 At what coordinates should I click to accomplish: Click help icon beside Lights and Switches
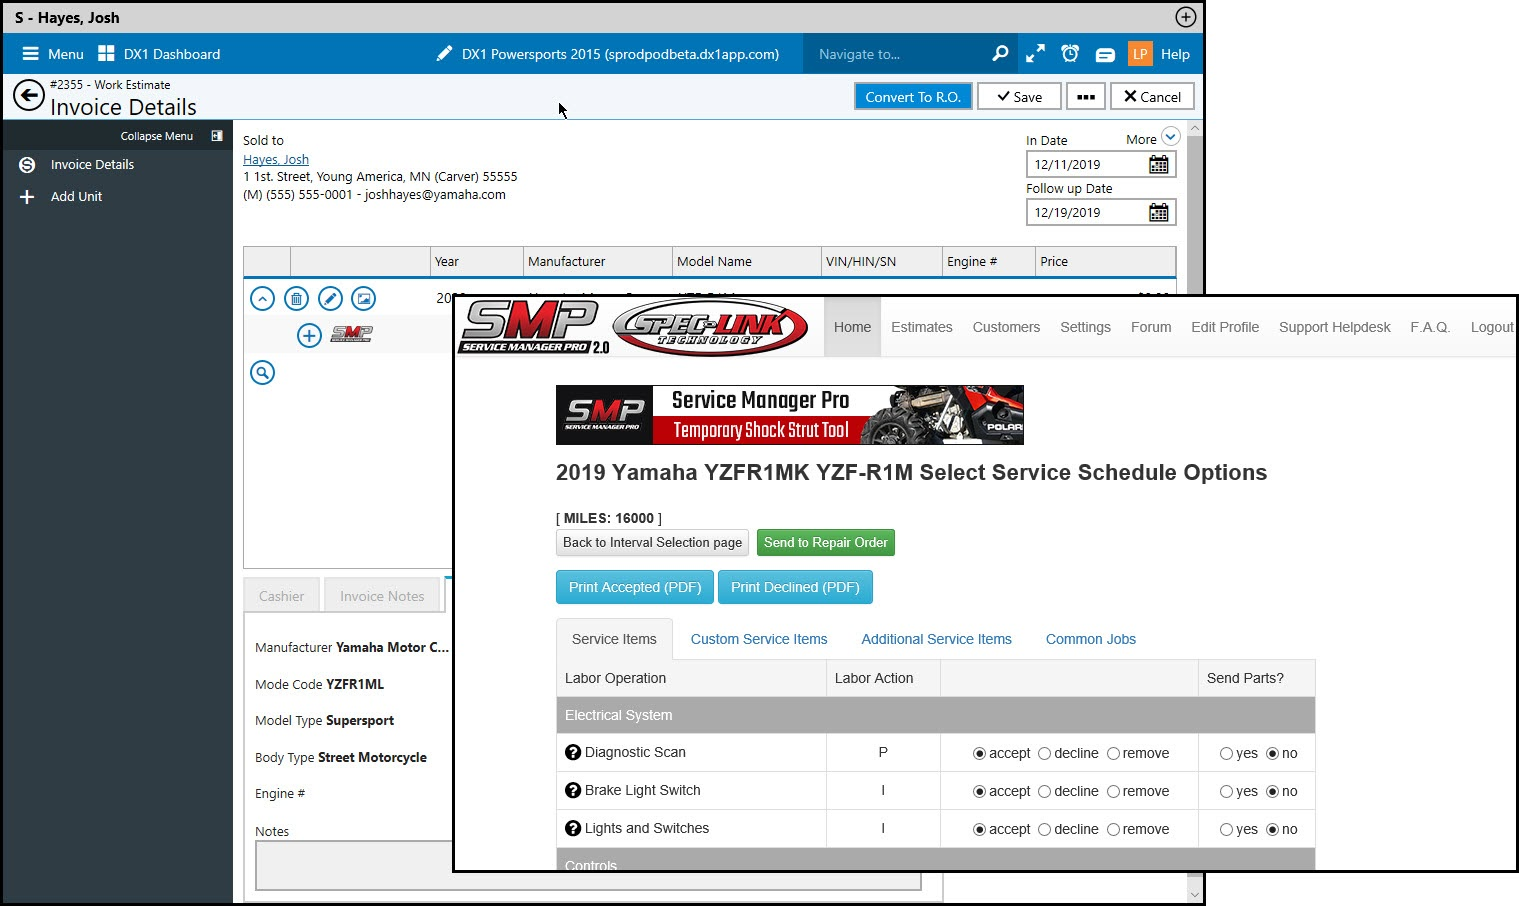point(573,828)
